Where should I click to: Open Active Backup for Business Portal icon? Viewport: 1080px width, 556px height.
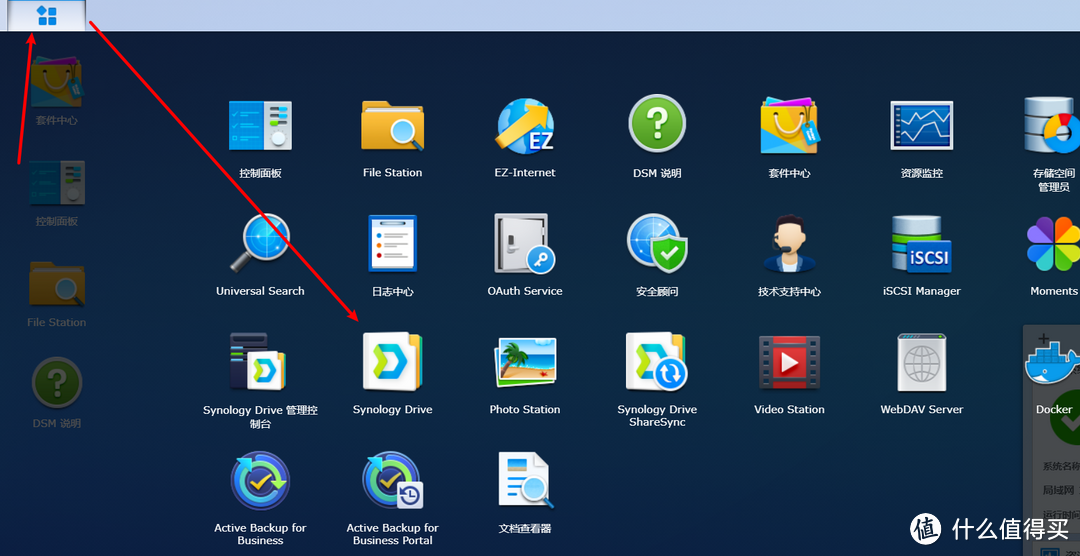coord(393,480)
